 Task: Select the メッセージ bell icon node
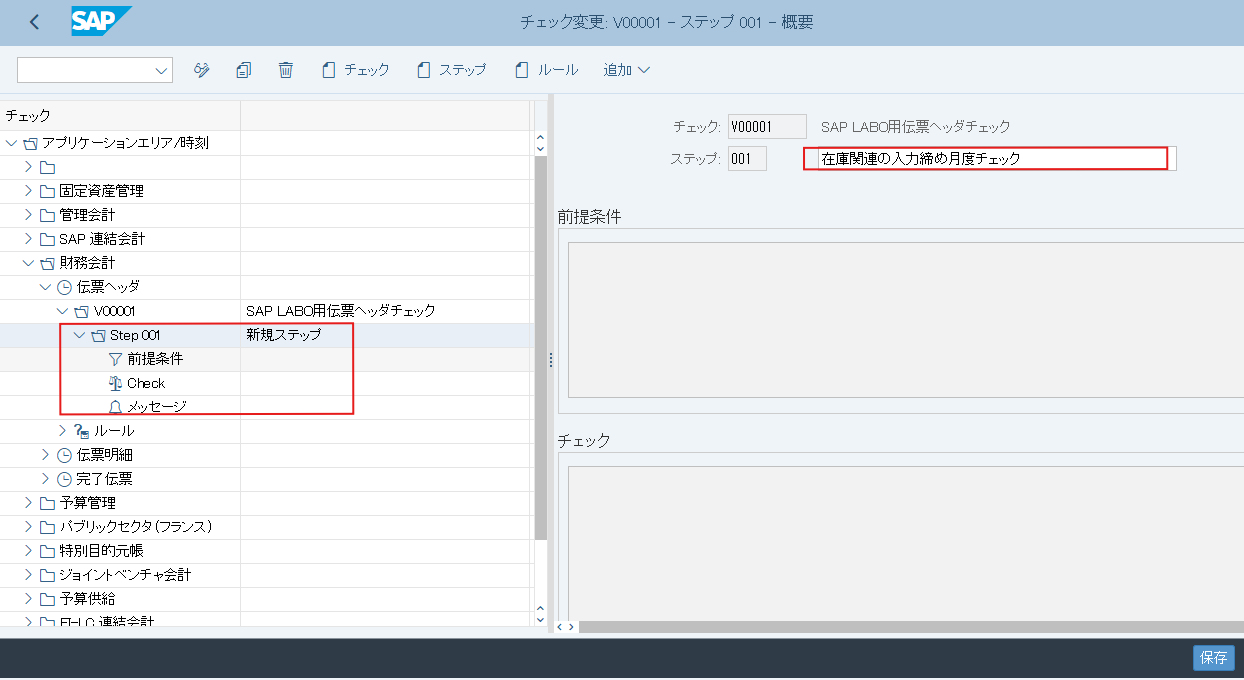point(115,407)
